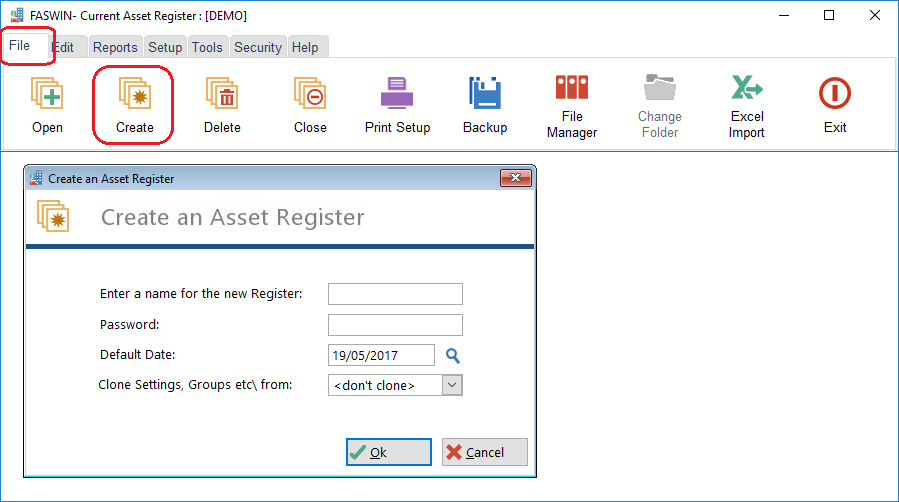Cancel the Create an Asset Register dialog
The width and height of the screenshot is (899, 502).
coord(484,452)
